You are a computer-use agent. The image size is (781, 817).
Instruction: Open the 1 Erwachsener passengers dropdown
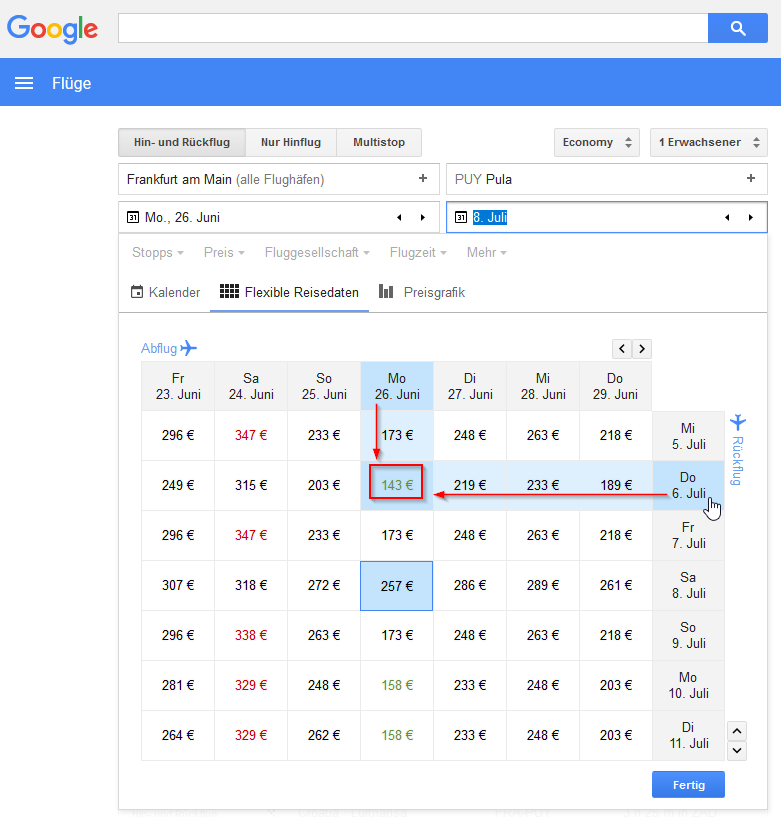coord(709,142)
